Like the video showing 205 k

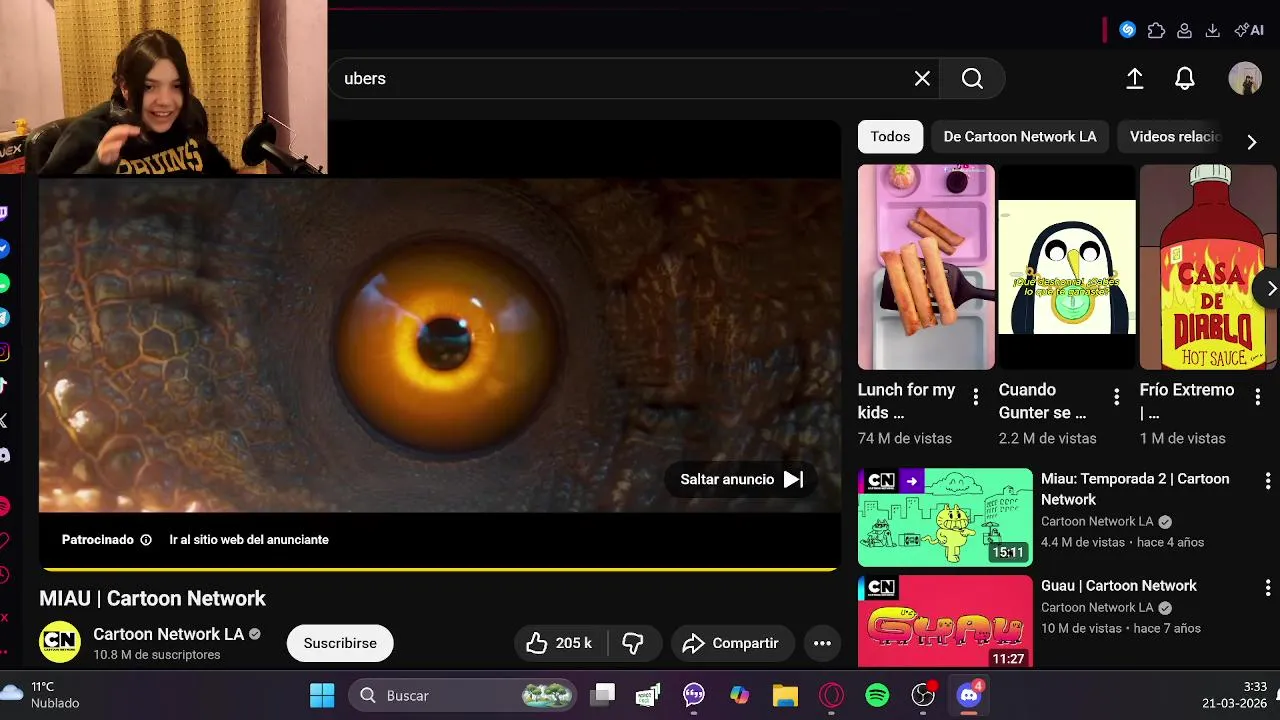click(561, 643)
